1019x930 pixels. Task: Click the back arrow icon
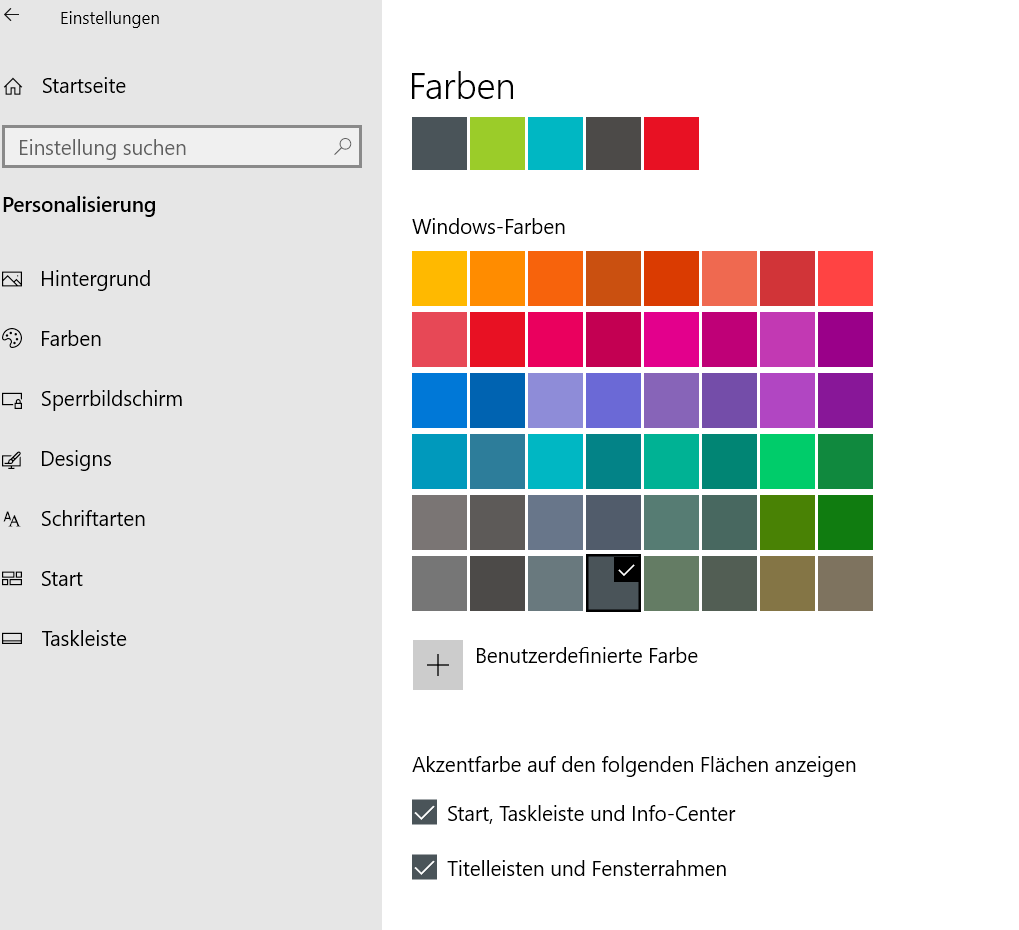[12, 16]
